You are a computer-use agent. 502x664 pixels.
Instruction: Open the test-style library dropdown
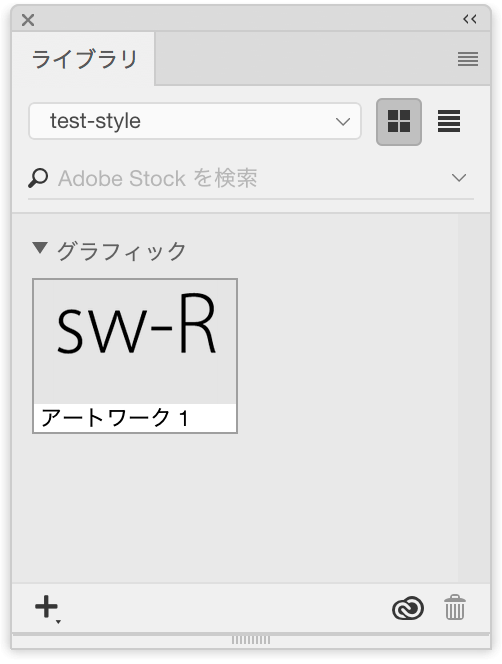pyautogui.click(x=195, y=121)
